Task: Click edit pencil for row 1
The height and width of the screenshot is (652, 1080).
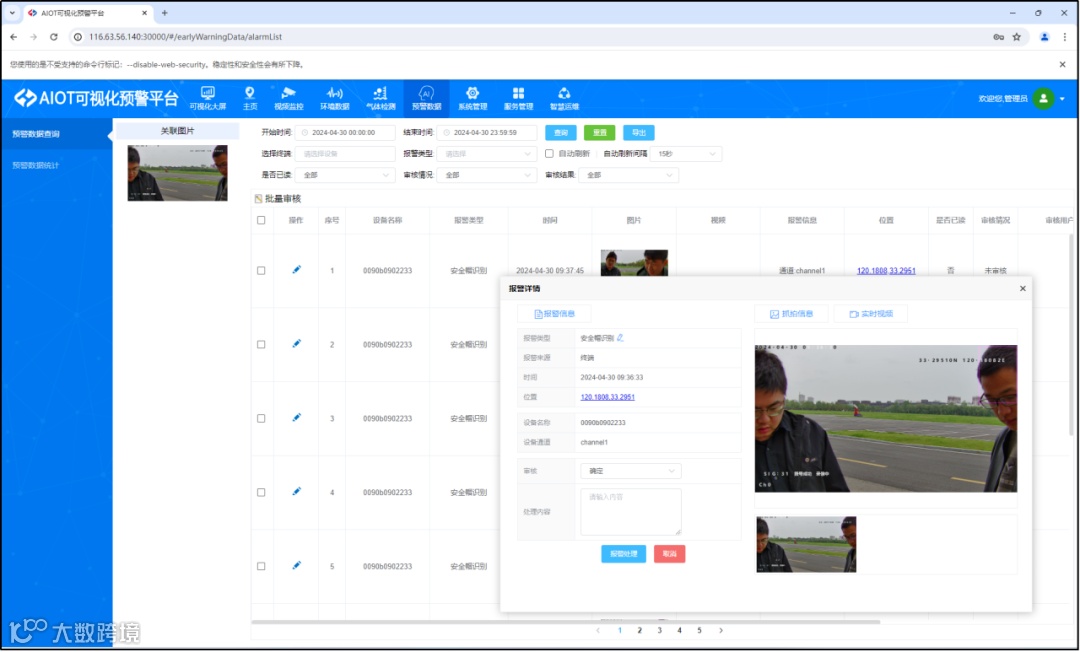Action: (x=296, y=270)
